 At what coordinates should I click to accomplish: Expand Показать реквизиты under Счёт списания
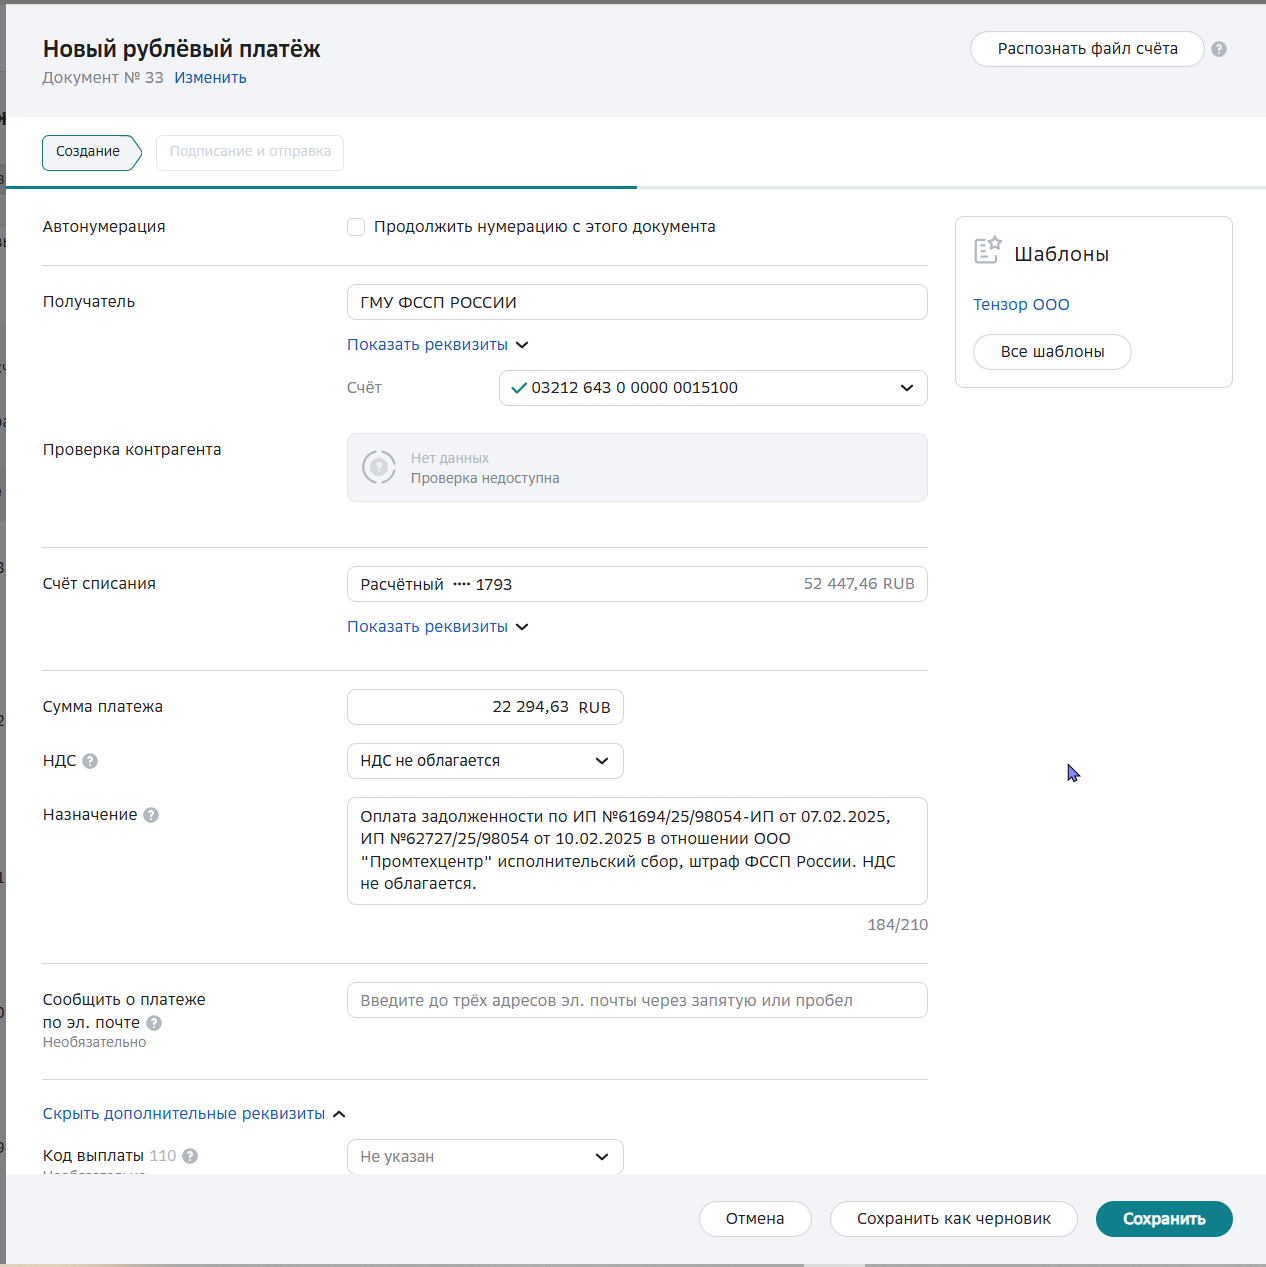437,627
